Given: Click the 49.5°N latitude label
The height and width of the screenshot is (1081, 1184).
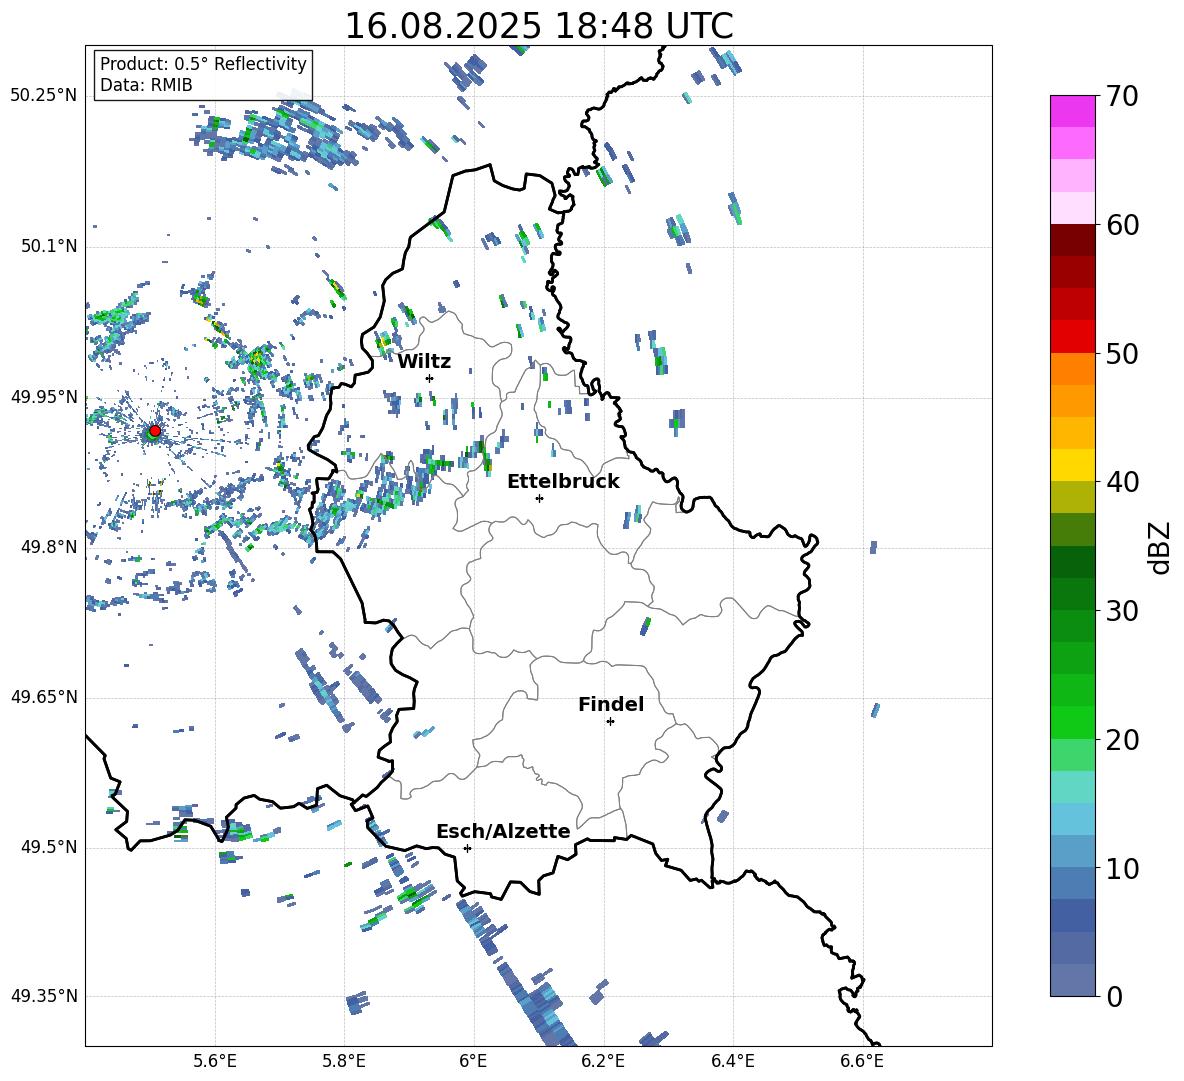Looking at the screenshot, I should (x=48, y=847).
